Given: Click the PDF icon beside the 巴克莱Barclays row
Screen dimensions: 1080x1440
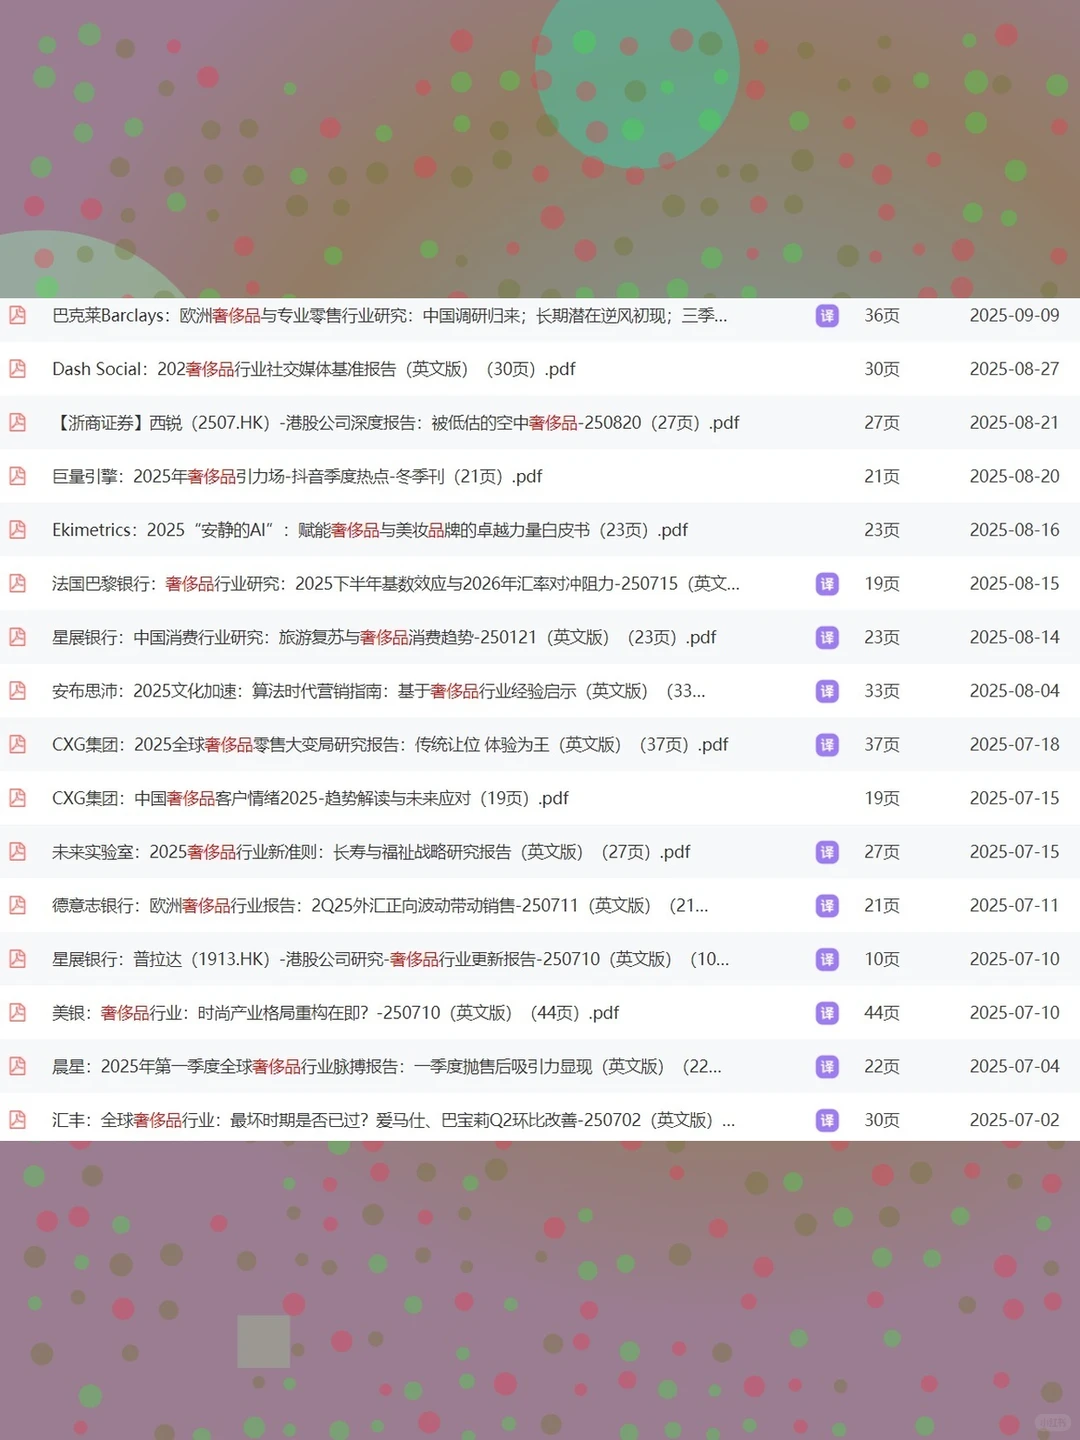Looking at the screenshot, I should (x=18, y=315).
